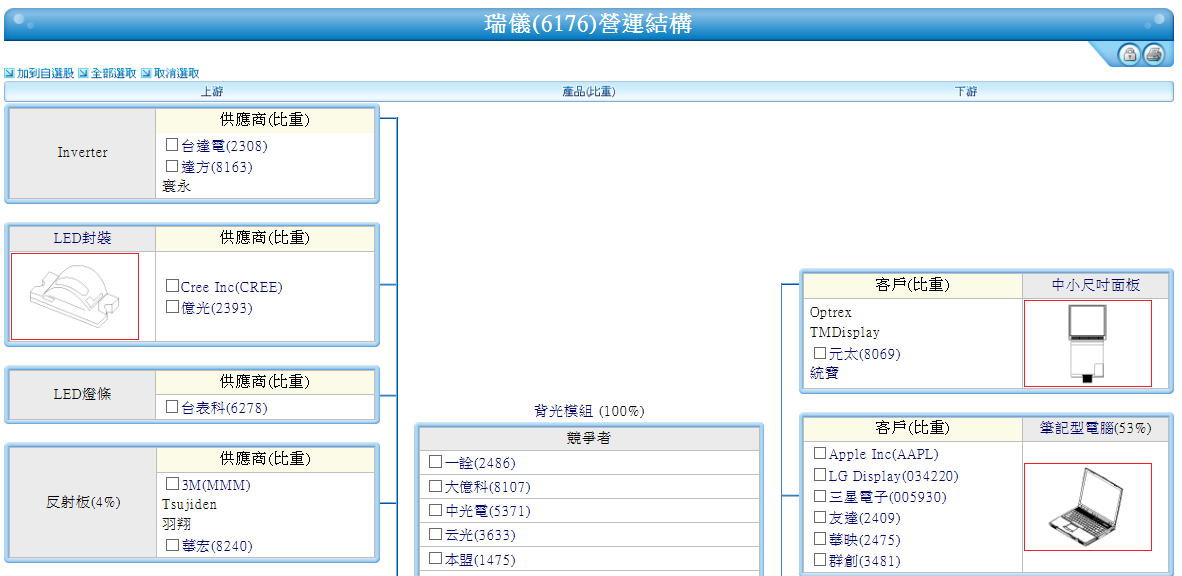Select 台表科(6278) checkbox

[x=172, y=406]
